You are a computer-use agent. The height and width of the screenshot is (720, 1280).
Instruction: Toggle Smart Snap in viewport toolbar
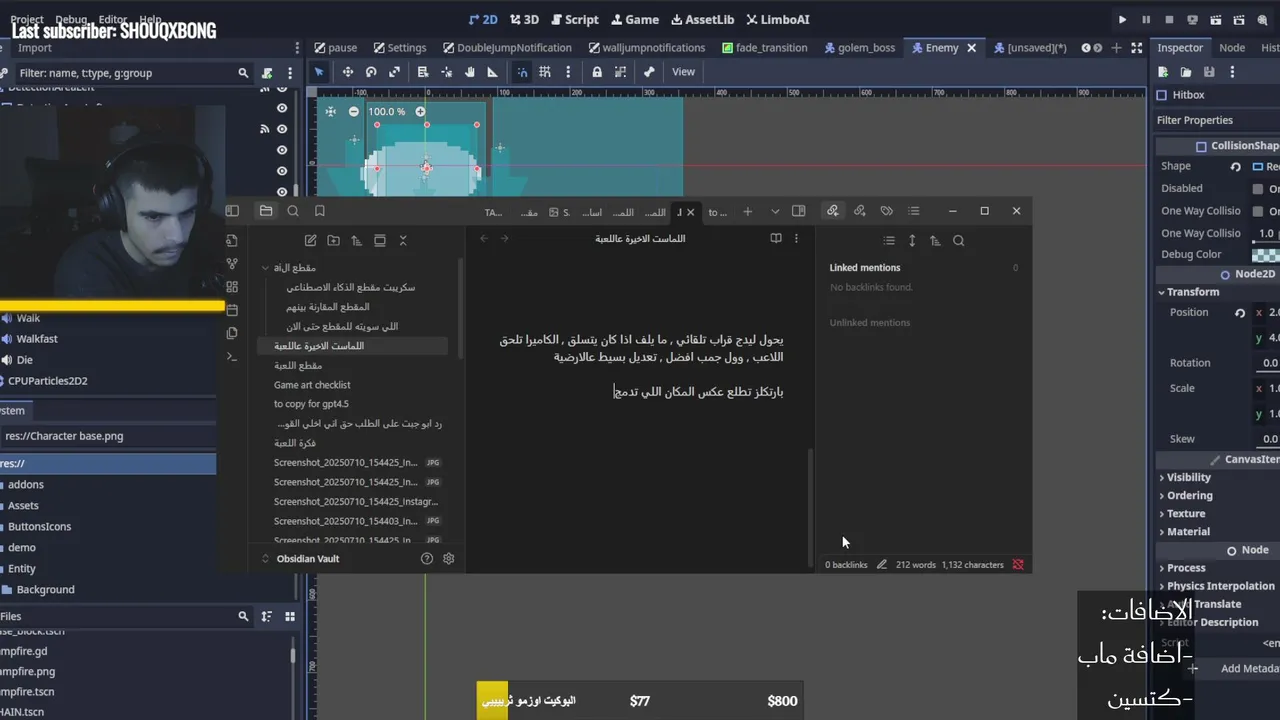click(522, 72)
